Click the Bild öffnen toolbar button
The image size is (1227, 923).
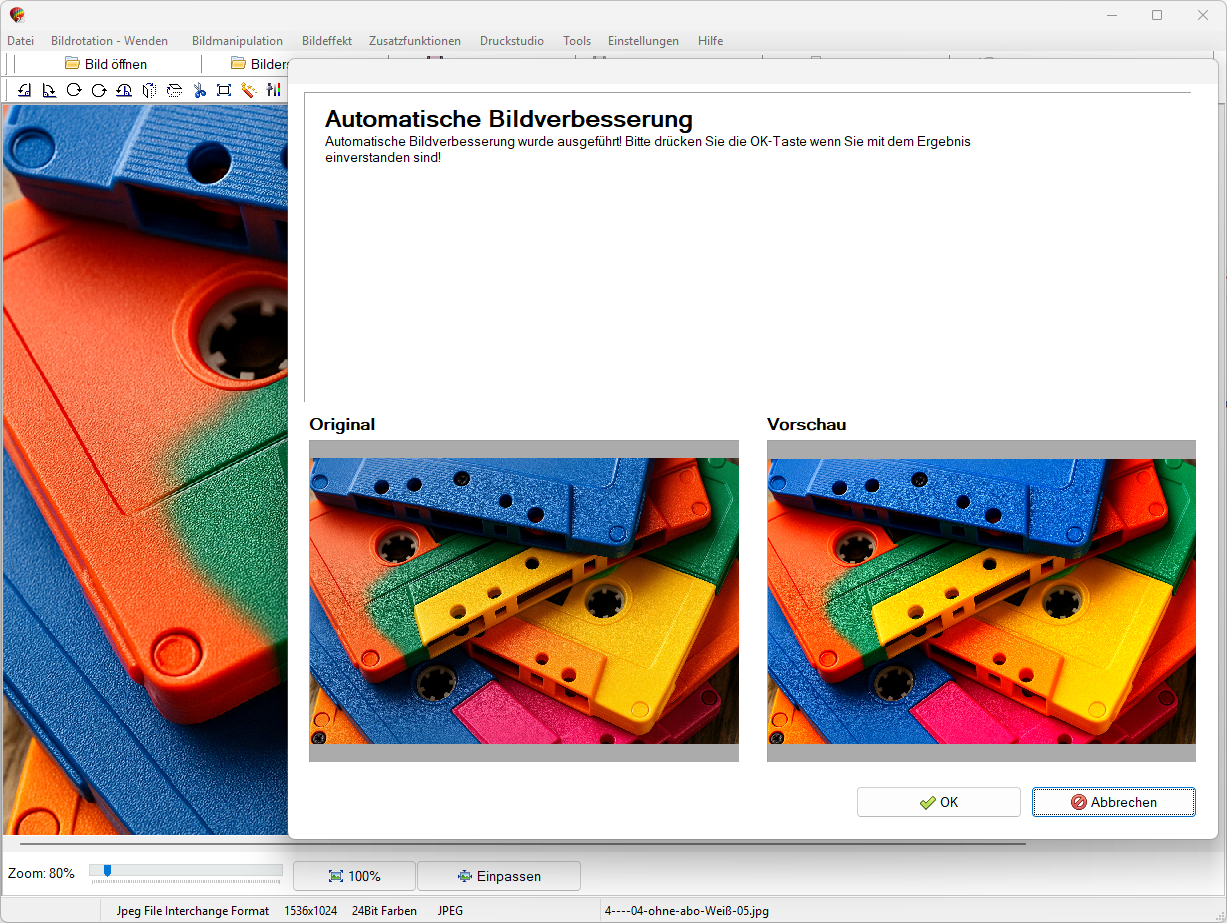tap(106, 64)
